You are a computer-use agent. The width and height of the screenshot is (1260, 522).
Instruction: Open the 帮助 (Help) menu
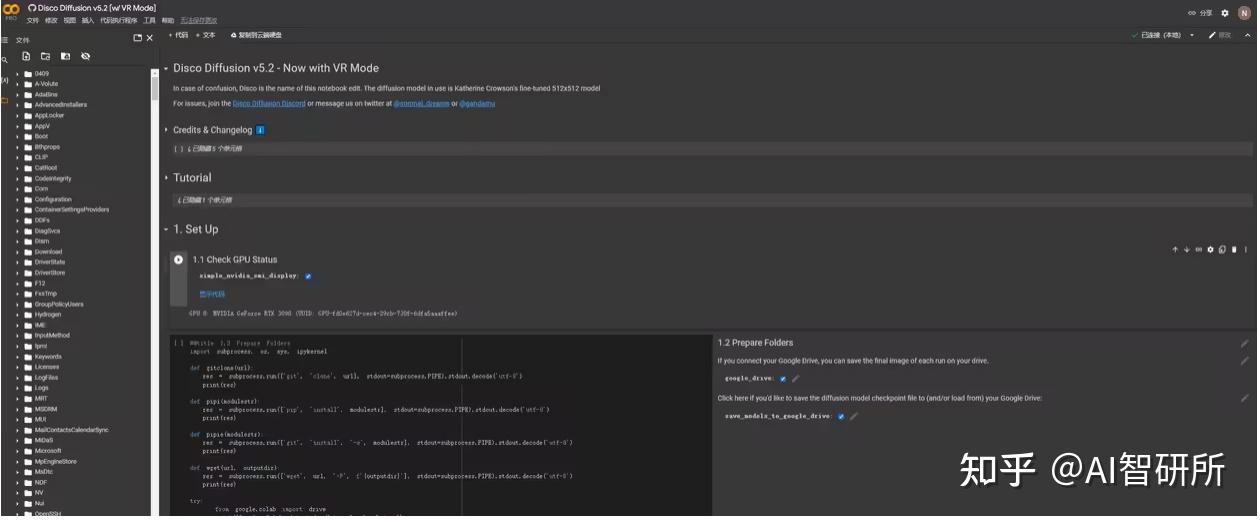coord(167,20)
